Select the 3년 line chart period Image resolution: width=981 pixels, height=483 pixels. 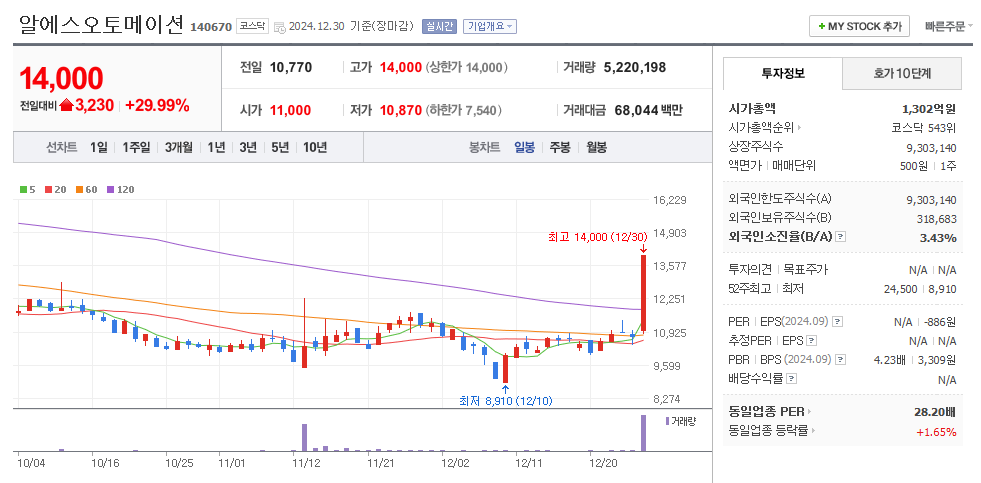[248, 148]
